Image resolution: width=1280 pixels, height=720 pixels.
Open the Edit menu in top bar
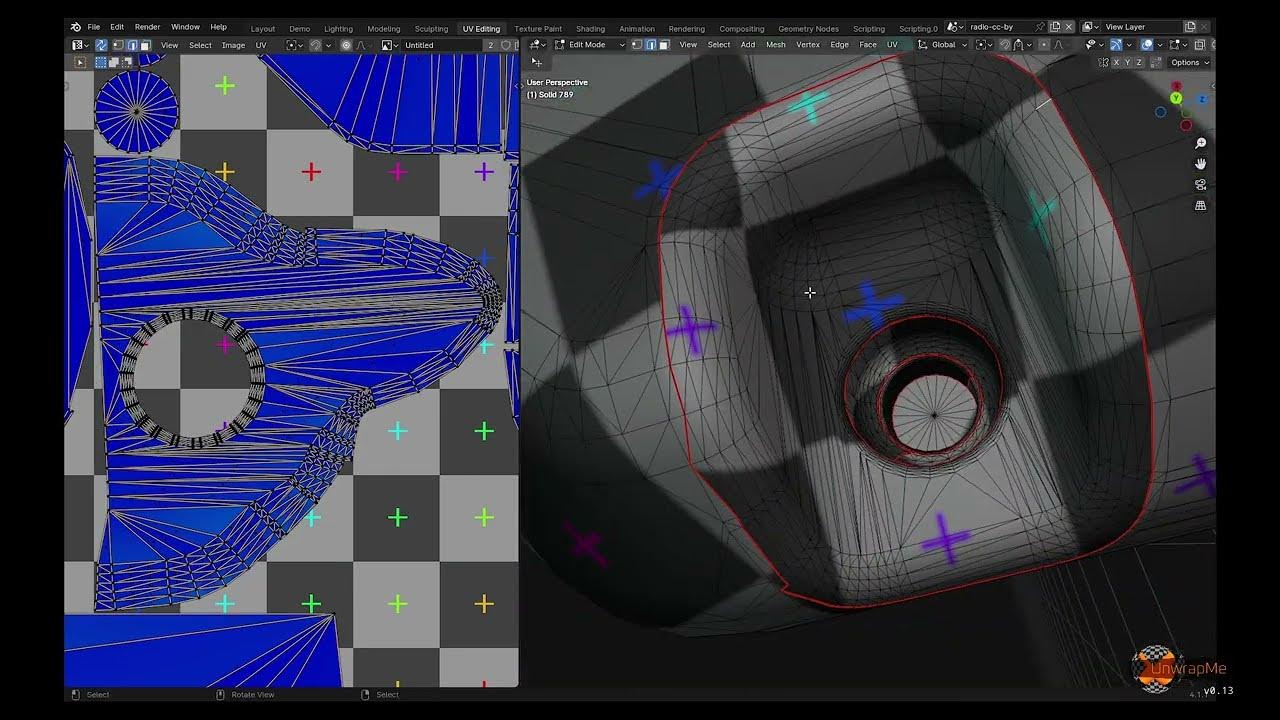pos(117,27)
